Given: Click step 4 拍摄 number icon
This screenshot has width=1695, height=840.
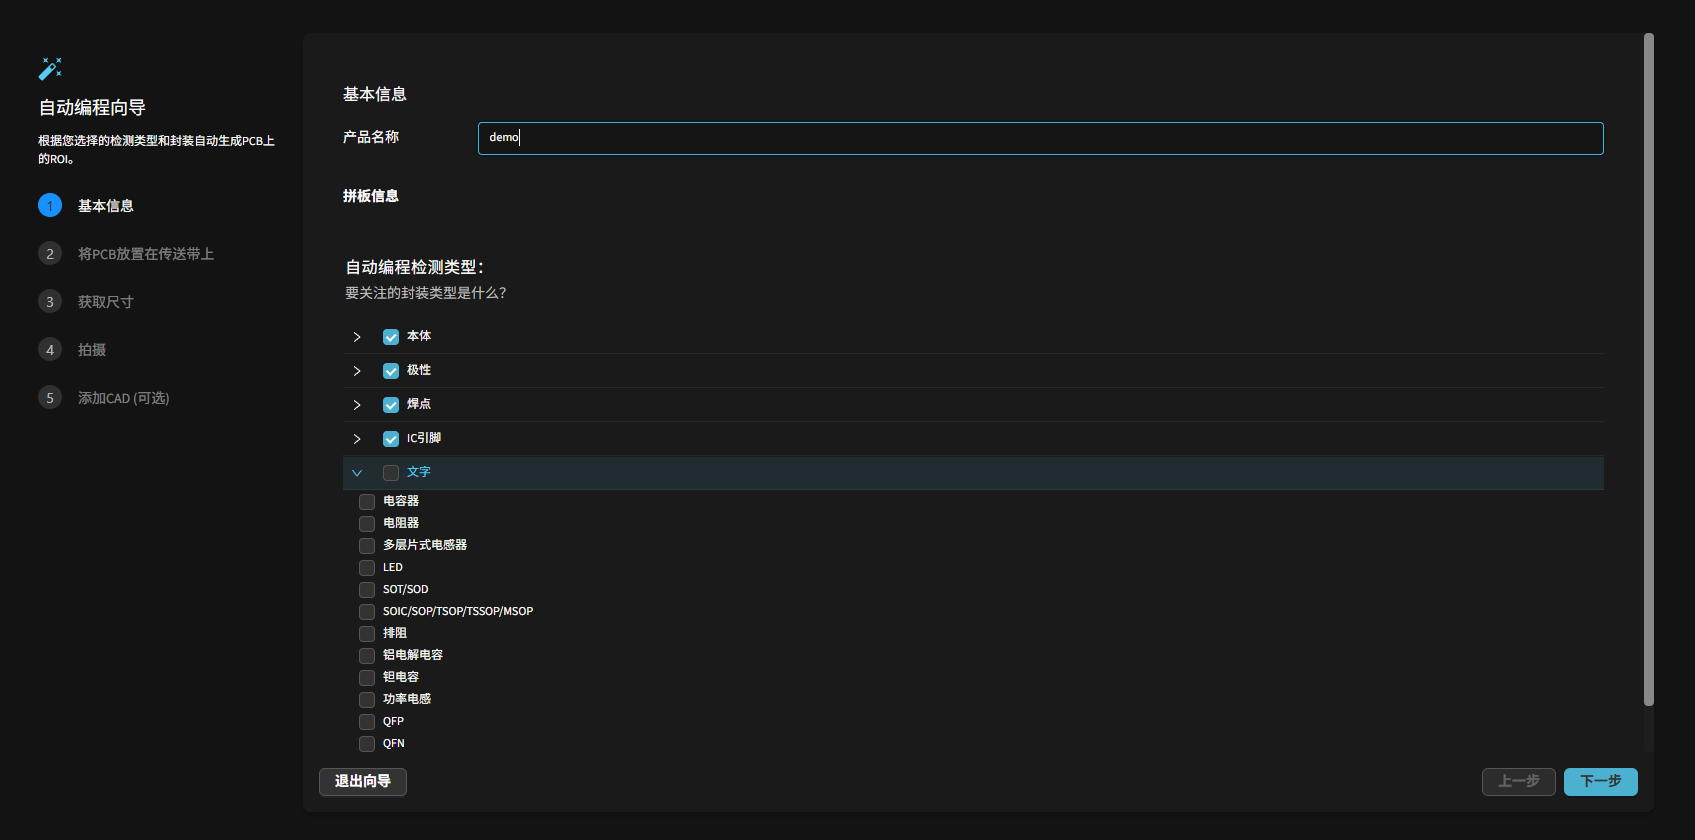Looking at the screenshot, I should pyautogui.click(x=50, y=350).
